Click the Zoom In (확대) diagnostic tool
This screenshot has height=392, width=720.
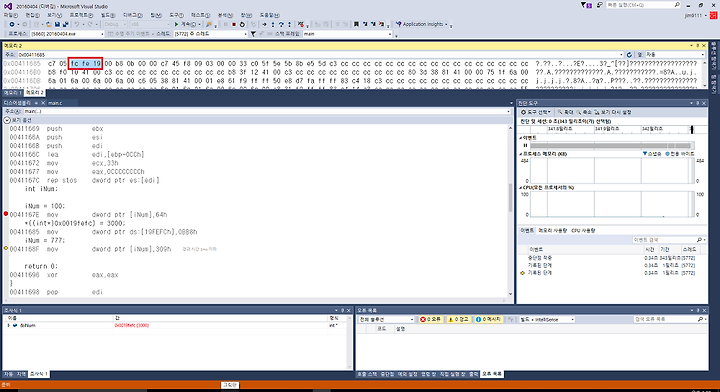pyautogui.click(x=566, y=112)
